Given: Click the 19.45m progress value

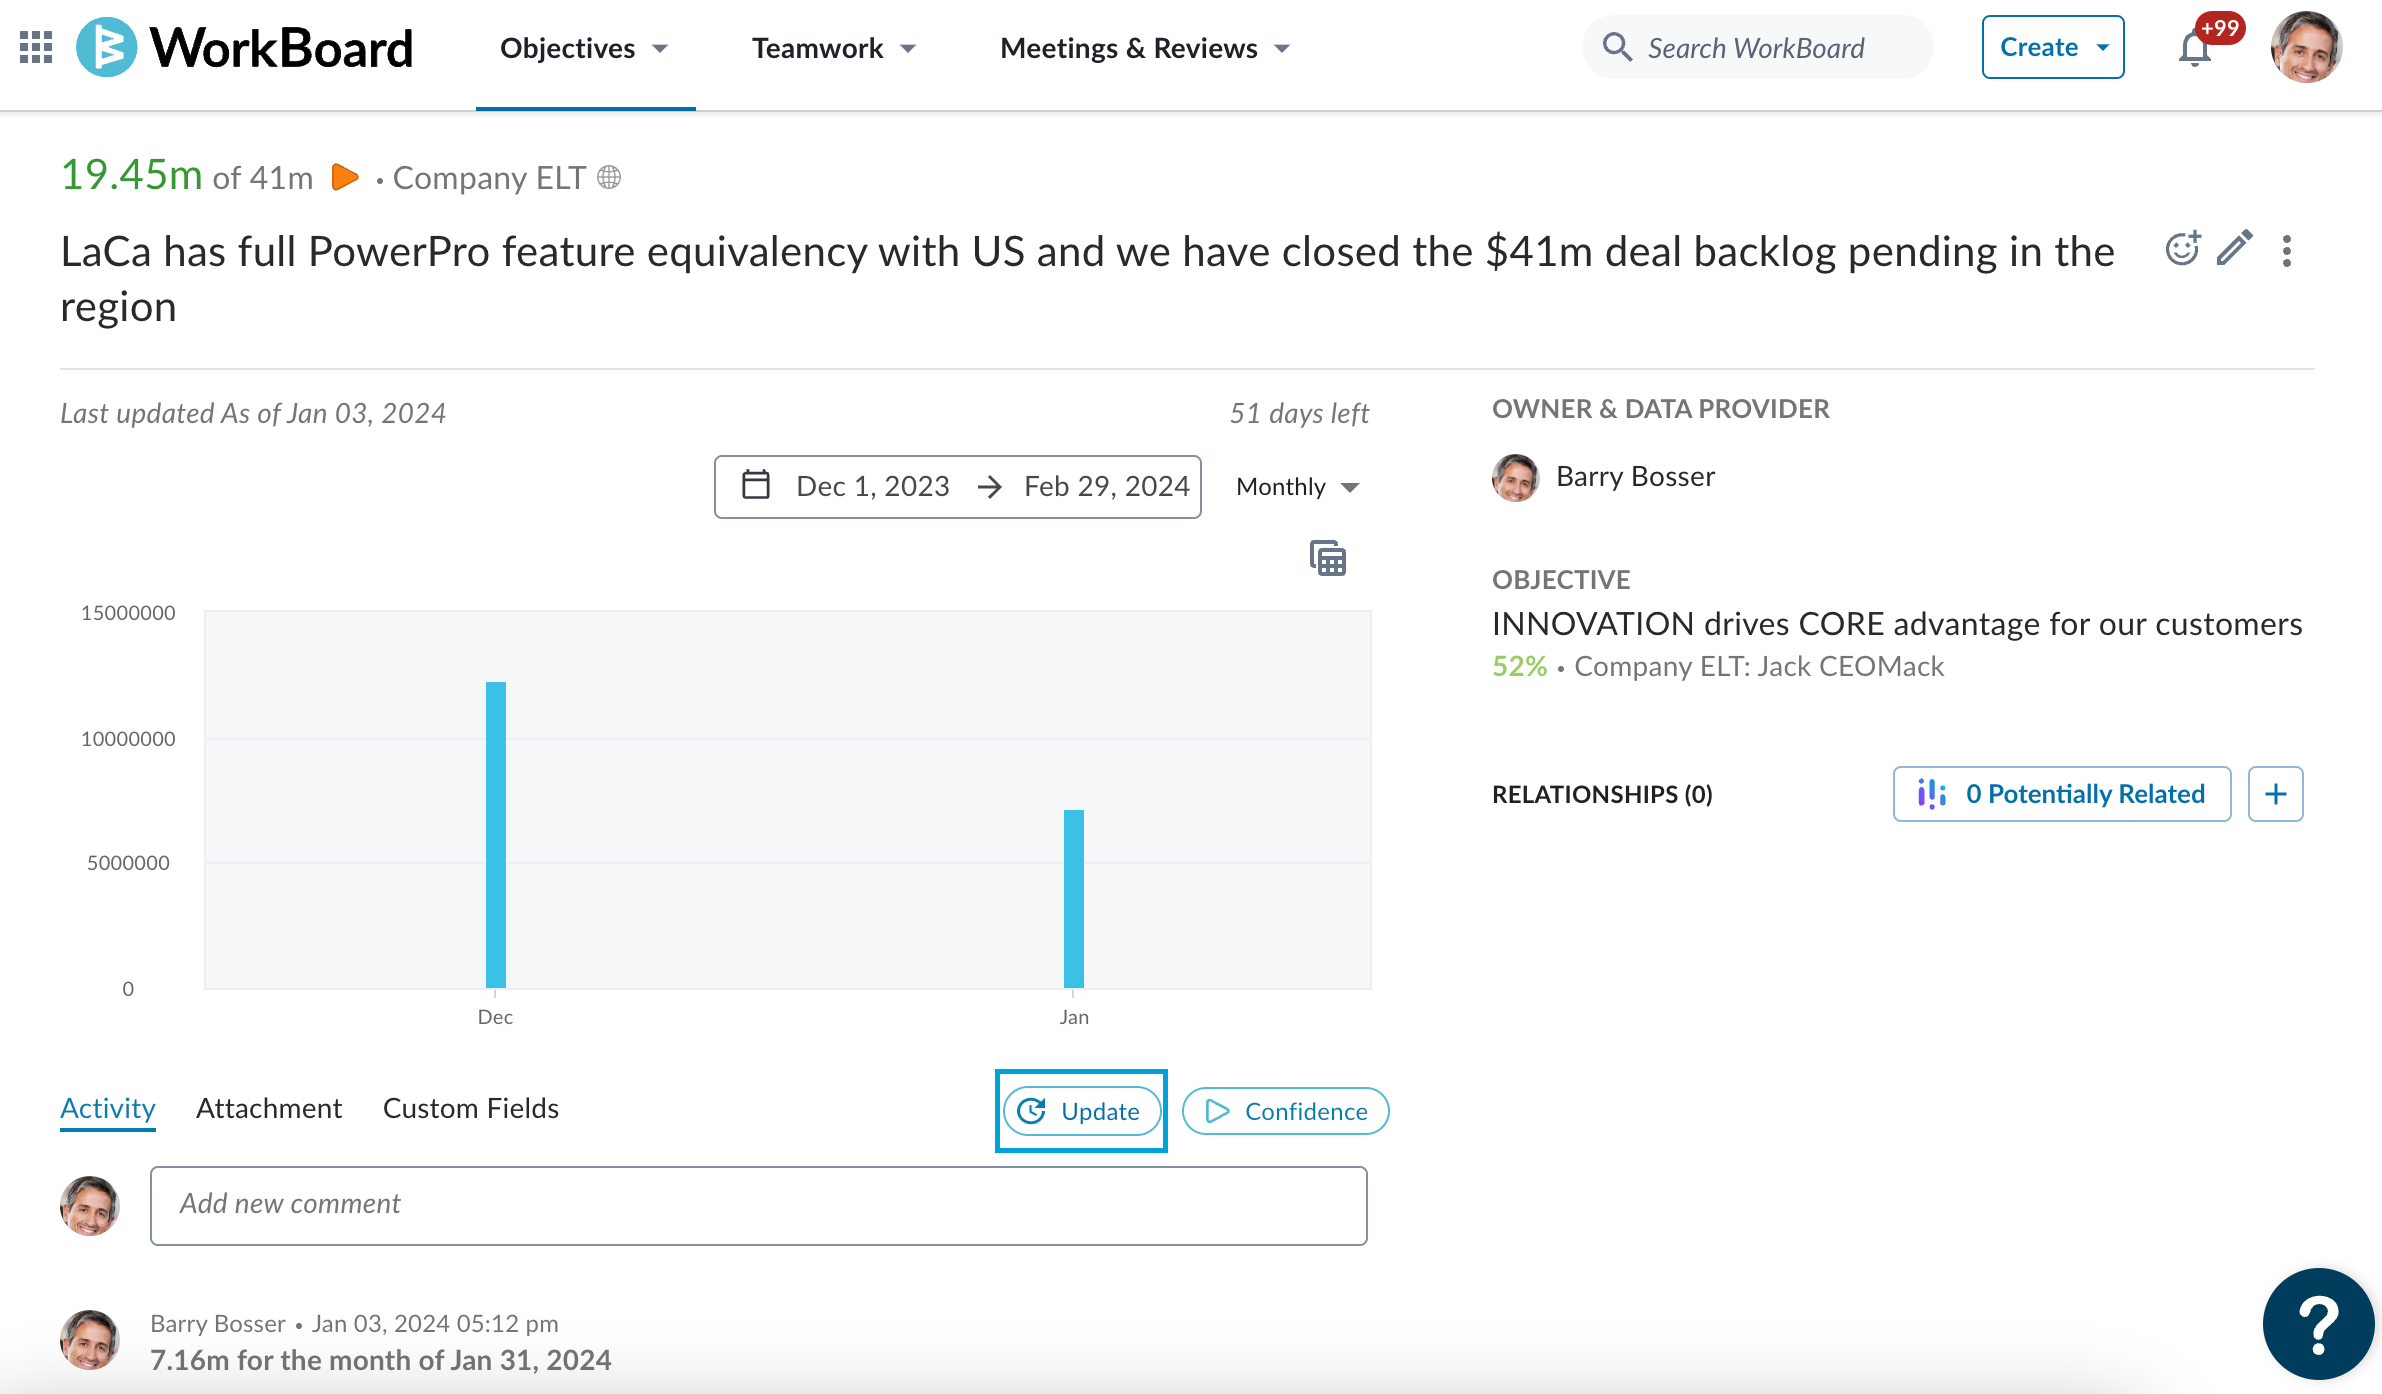Looking at the screenshot, I should pyautogui.click(x=132, y=175).
